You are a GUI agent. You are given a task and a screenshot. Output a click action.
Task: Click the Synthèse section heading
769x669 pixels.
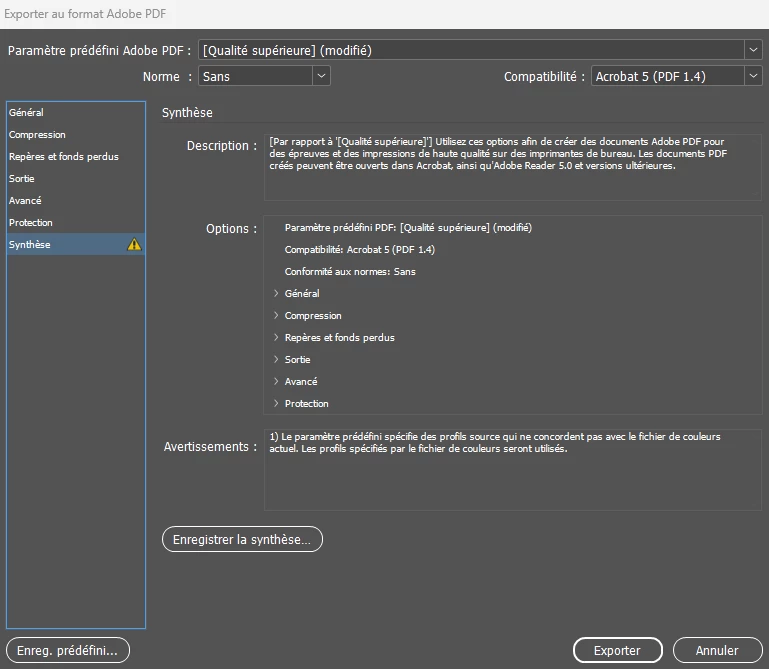pyautogui.click(x=187, y=113)
